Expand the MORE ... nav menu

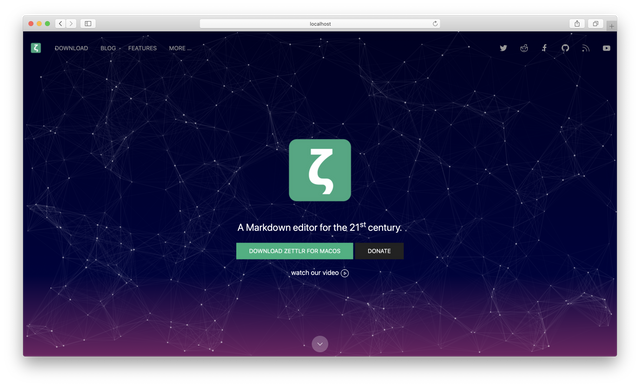(x=180, y=48)
